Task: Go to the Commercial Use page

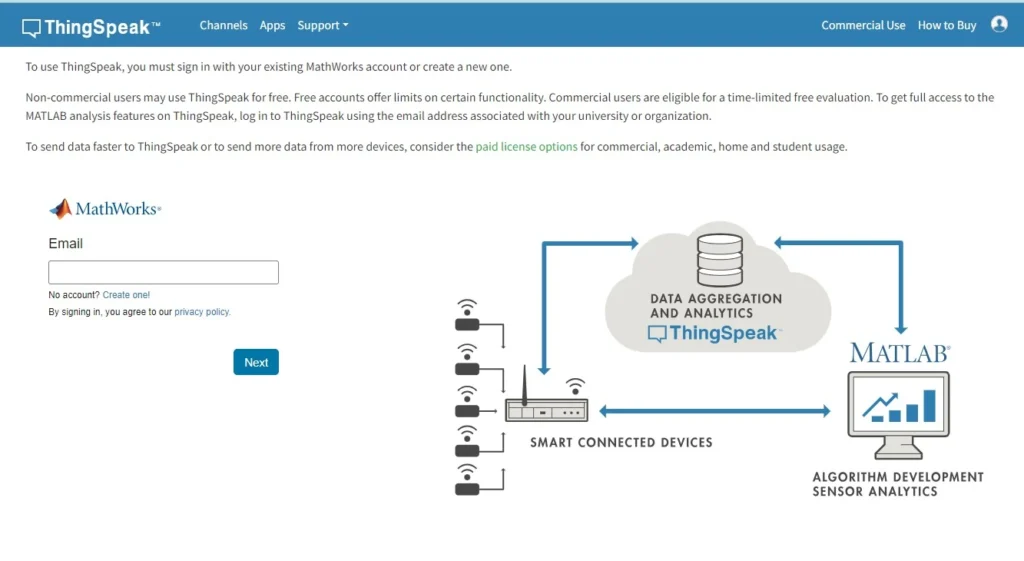Action: pos(863,25)
